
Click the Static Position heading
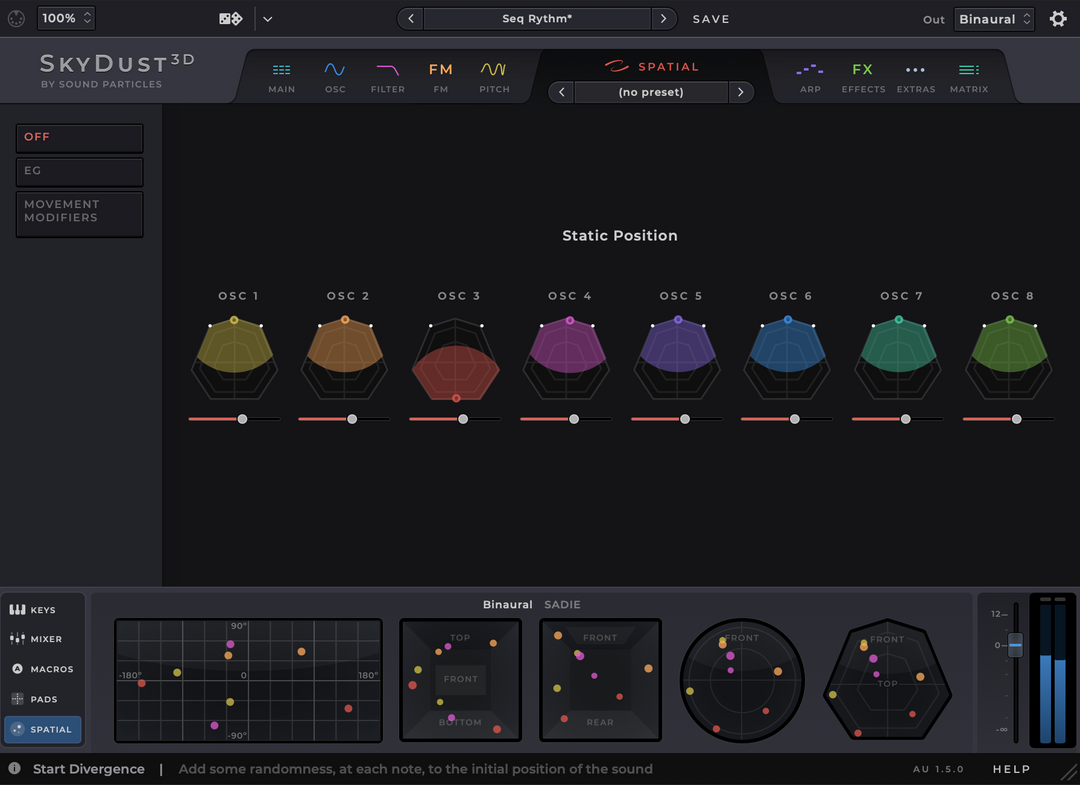click(620, 236)
